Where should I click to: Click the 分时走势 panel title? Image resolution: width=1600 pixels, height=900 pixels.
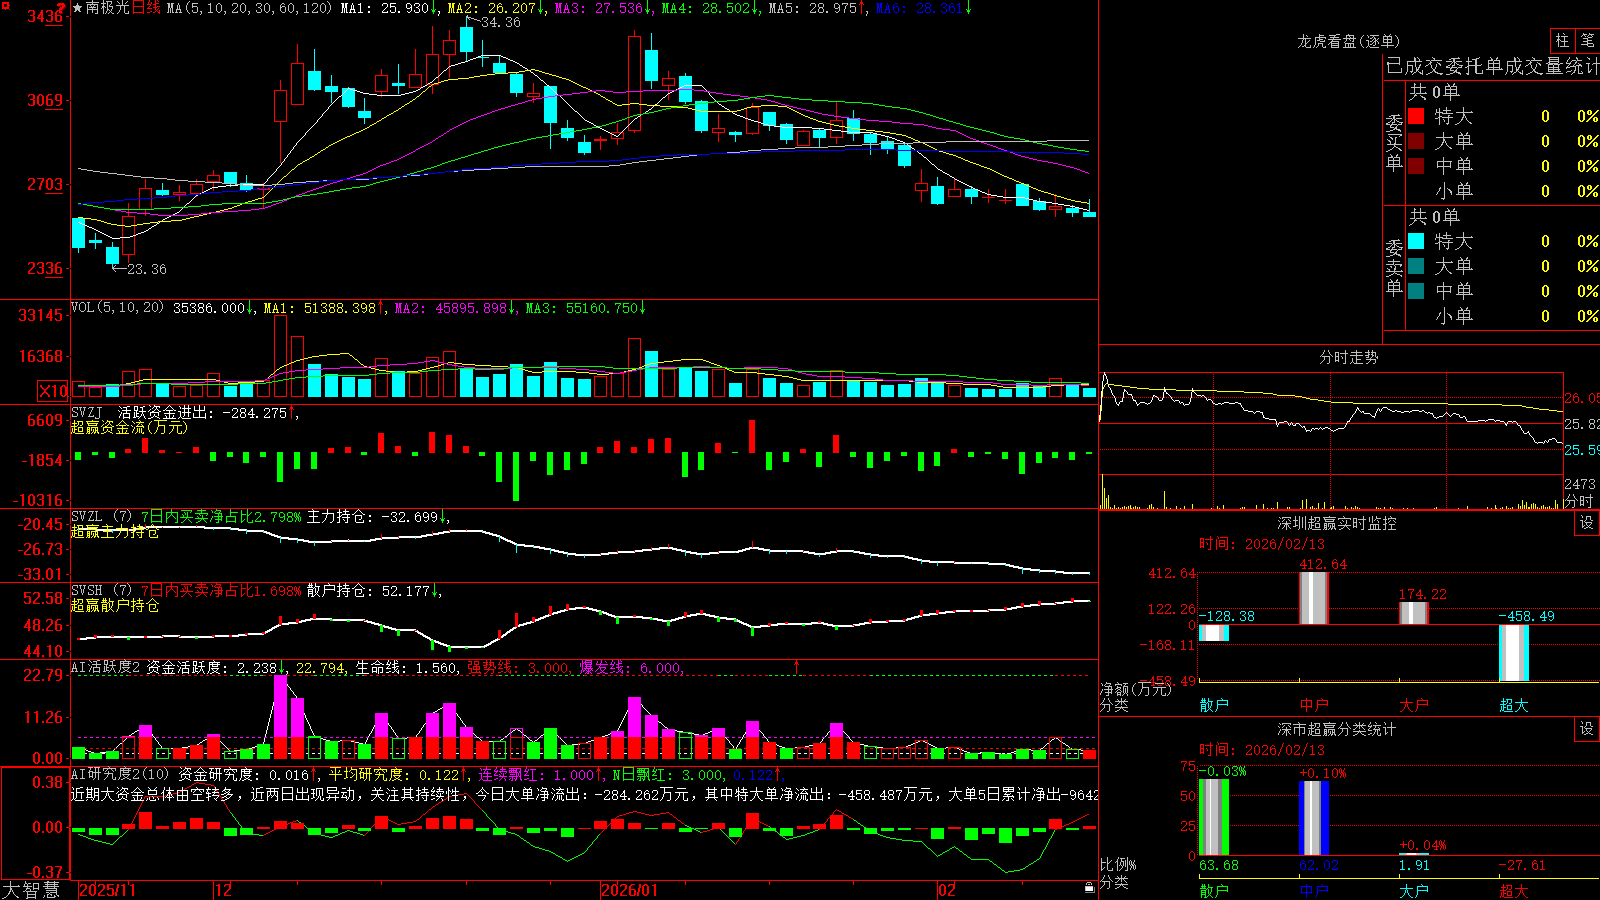point(1349,357)
